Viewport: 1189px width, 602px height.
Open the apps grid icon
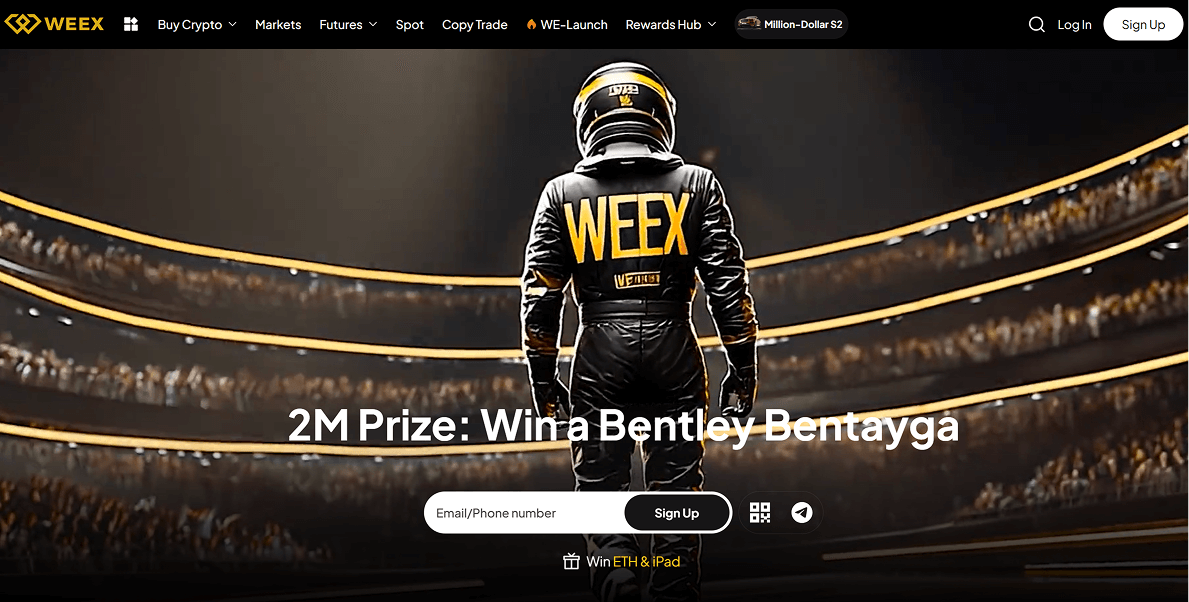coord(131,24)
